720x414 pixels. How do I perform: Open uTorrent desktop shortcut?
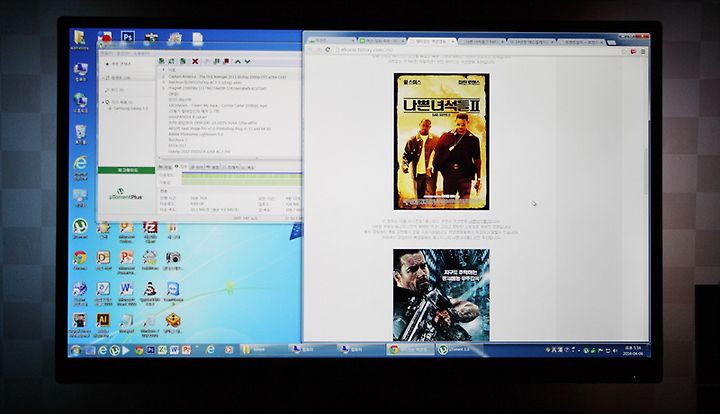tap(80, 228)
